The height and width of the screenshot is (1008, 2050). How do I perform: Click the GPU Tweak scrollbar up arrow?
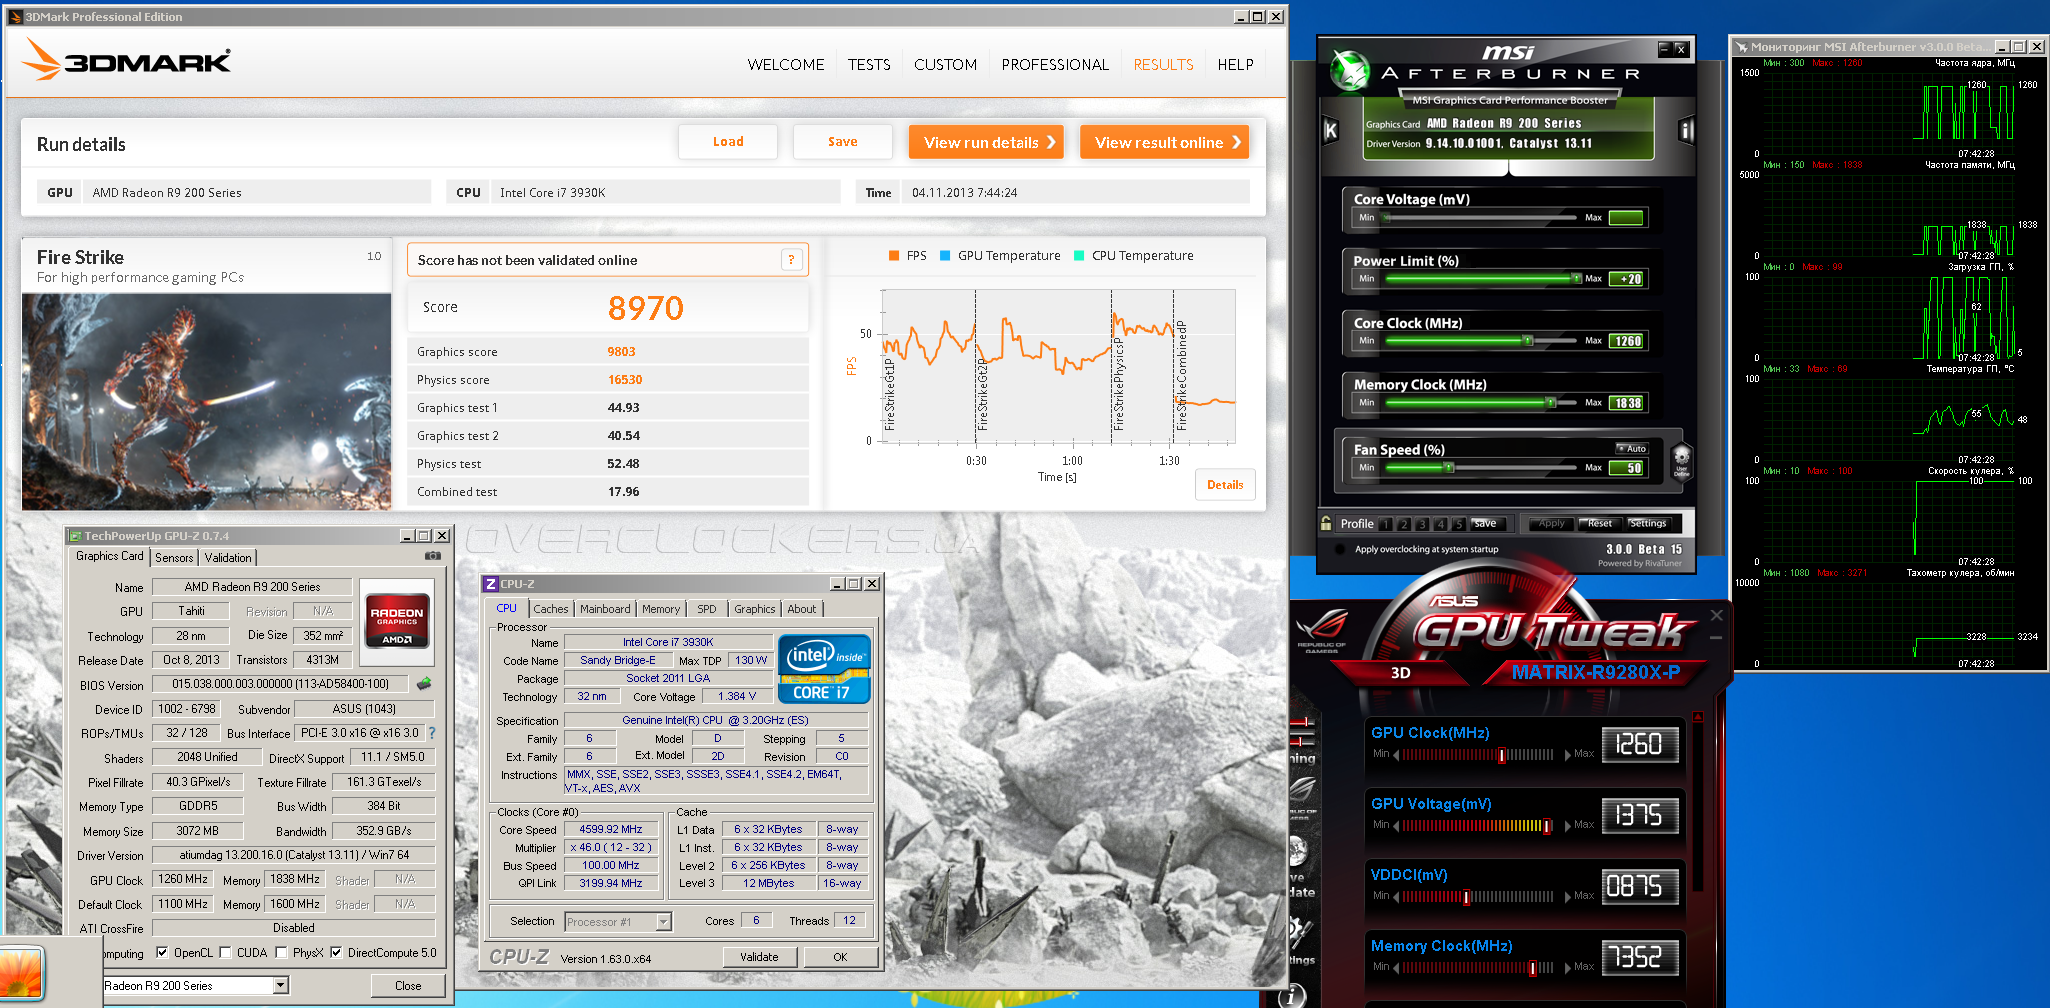point(1697,717)
